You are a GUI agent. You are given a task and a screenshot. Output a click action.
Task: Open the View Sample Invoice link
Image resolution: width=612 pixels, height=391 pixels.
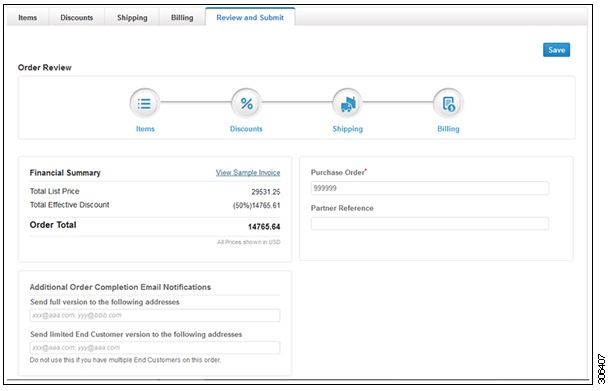tap(248, 172)
